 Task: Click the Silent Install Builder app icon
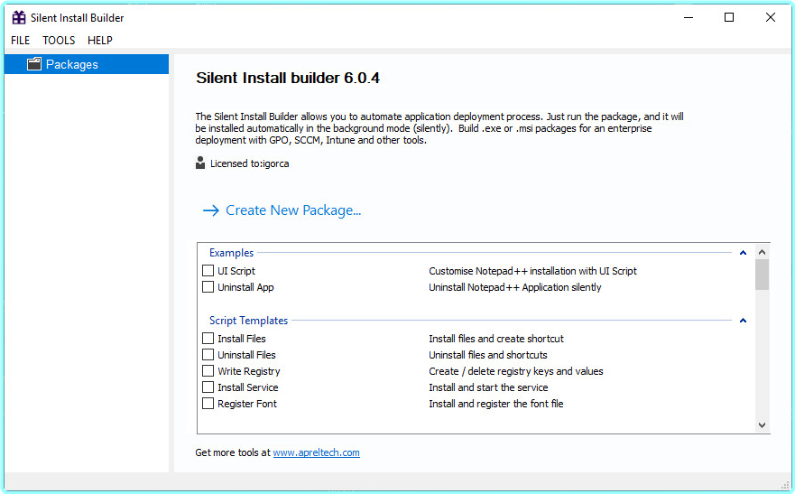point(19,18)
